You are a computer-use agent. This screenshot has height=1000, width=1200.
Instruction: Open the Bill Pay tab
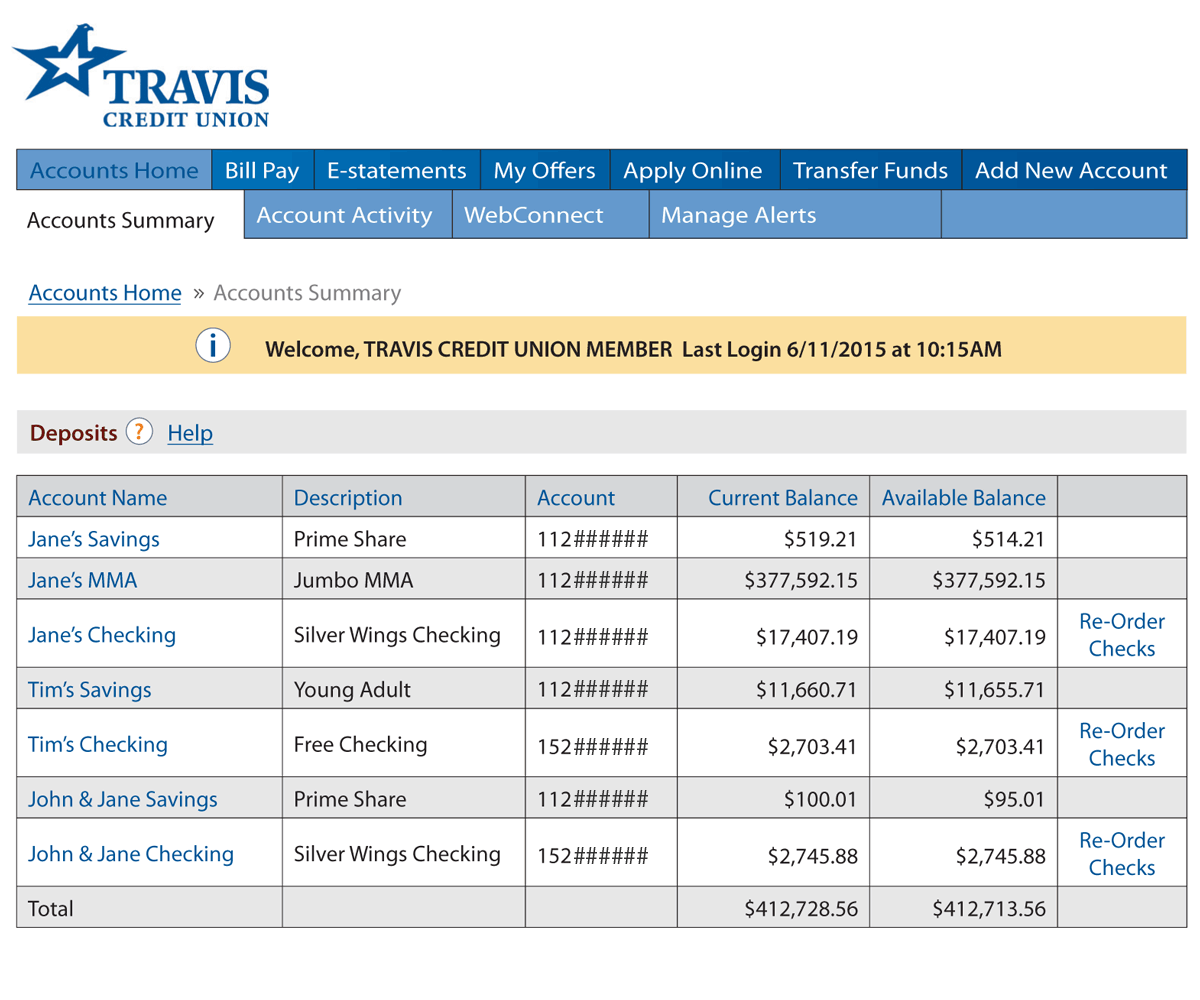click(261, 171)
